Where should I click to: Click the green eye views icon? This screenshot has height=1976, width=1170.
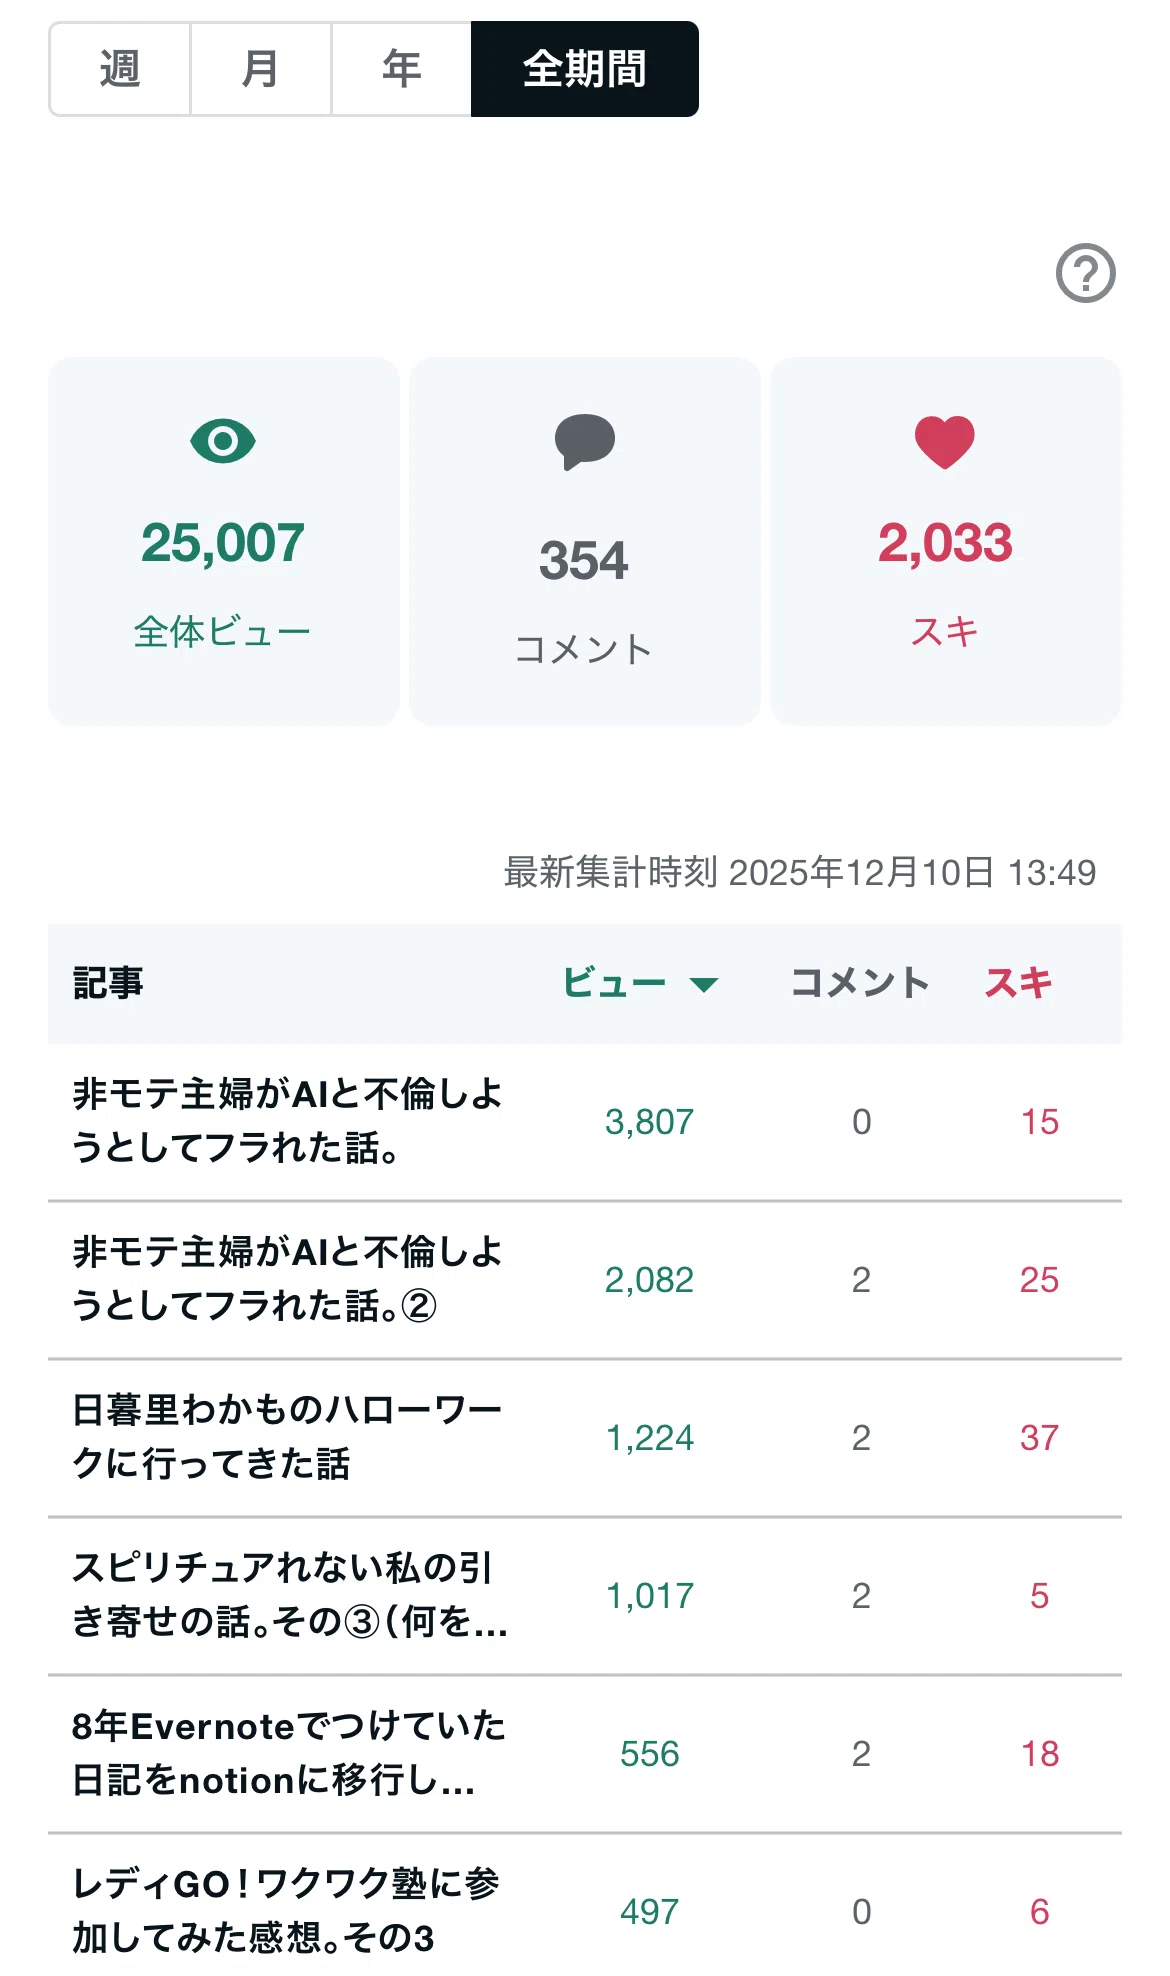click(x=223, y=441)
